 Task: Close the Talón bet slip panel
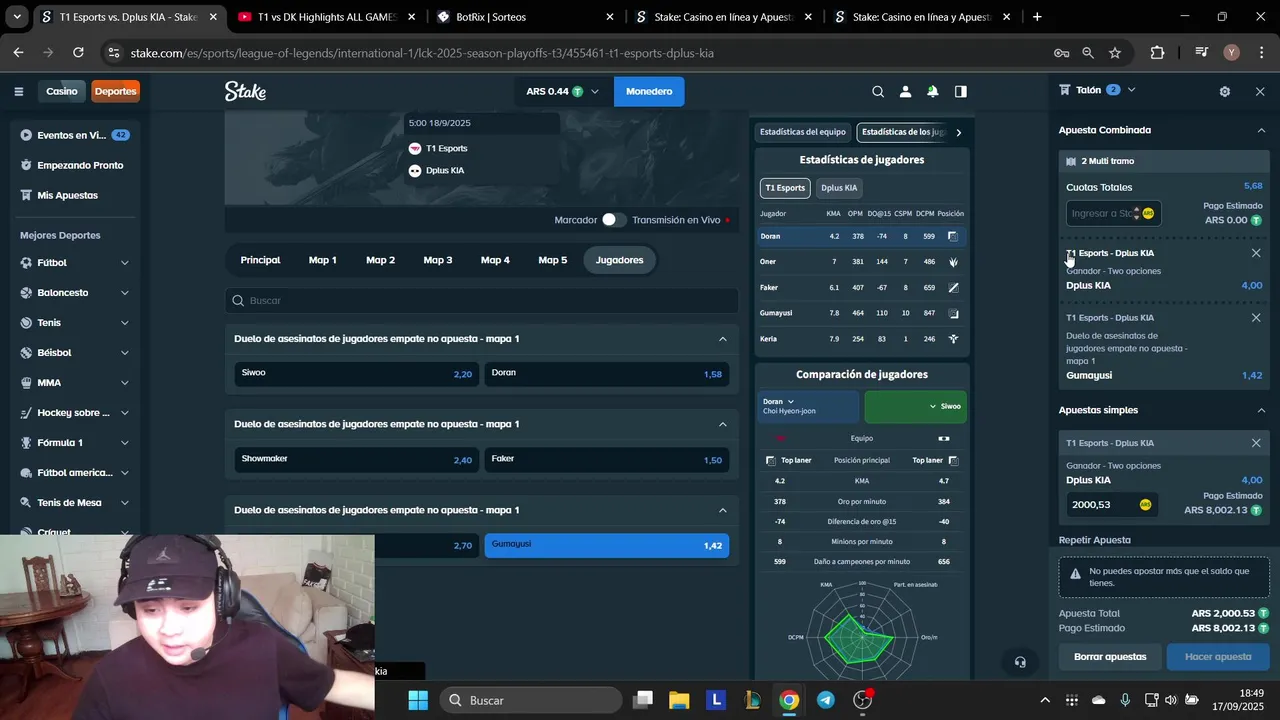tap(1260, 91)
